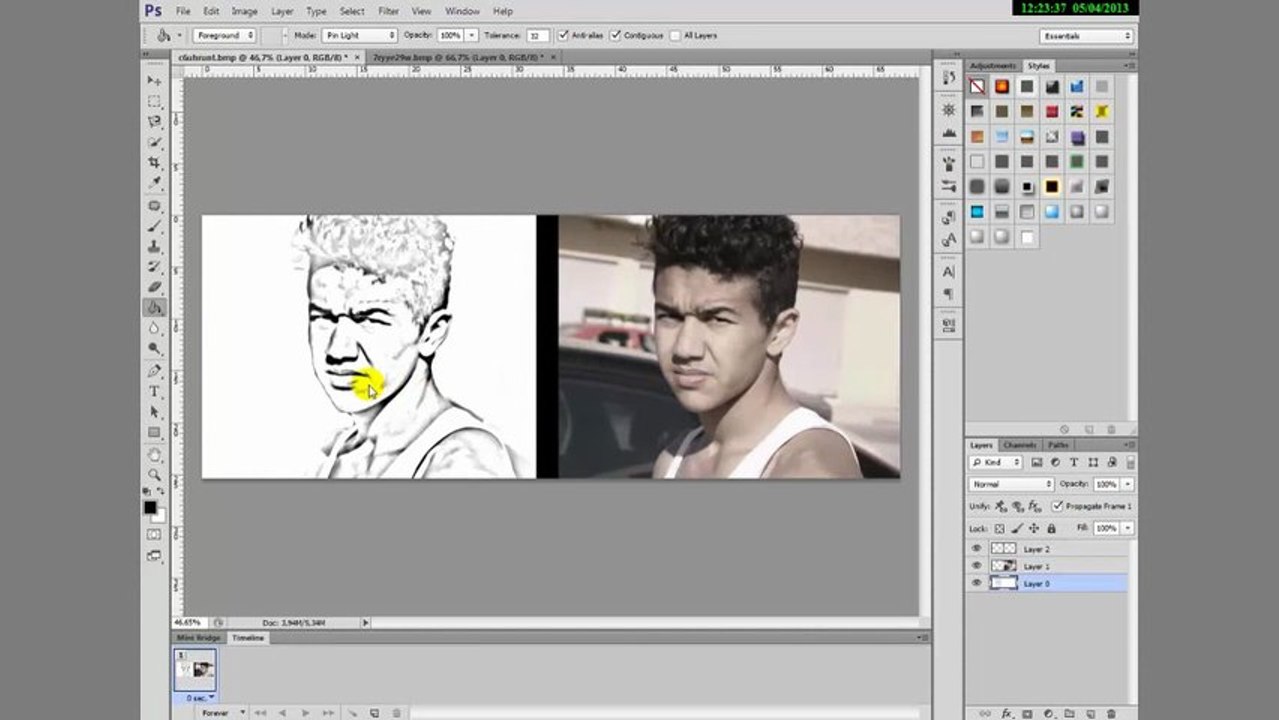Hide Layer 1 with its eye icon

tap(976, 566)
